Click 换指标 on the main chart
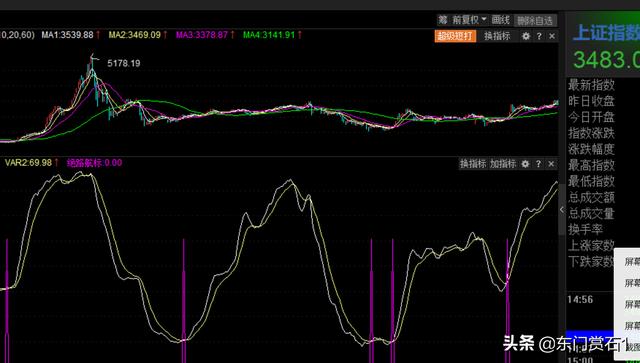The image size is (640, 363). pyautogui.click(x=497, y=36)
